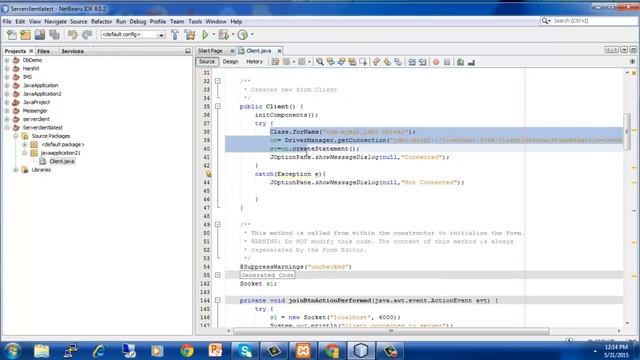Expand the Generated Code fold at line 55
Image resolution: width=640 pixels, height=360 pixels.
tap(218, 275)
